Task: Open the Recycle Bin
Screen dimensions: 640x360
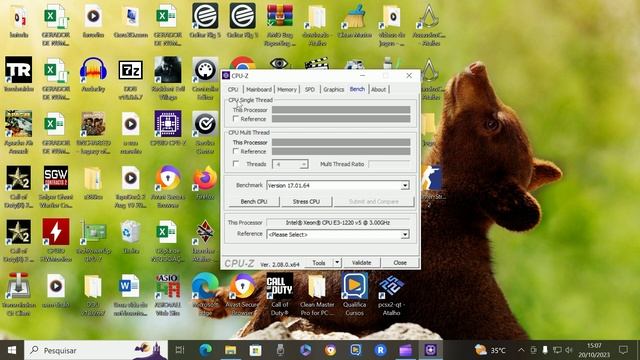Action: [x=131, y=237]
